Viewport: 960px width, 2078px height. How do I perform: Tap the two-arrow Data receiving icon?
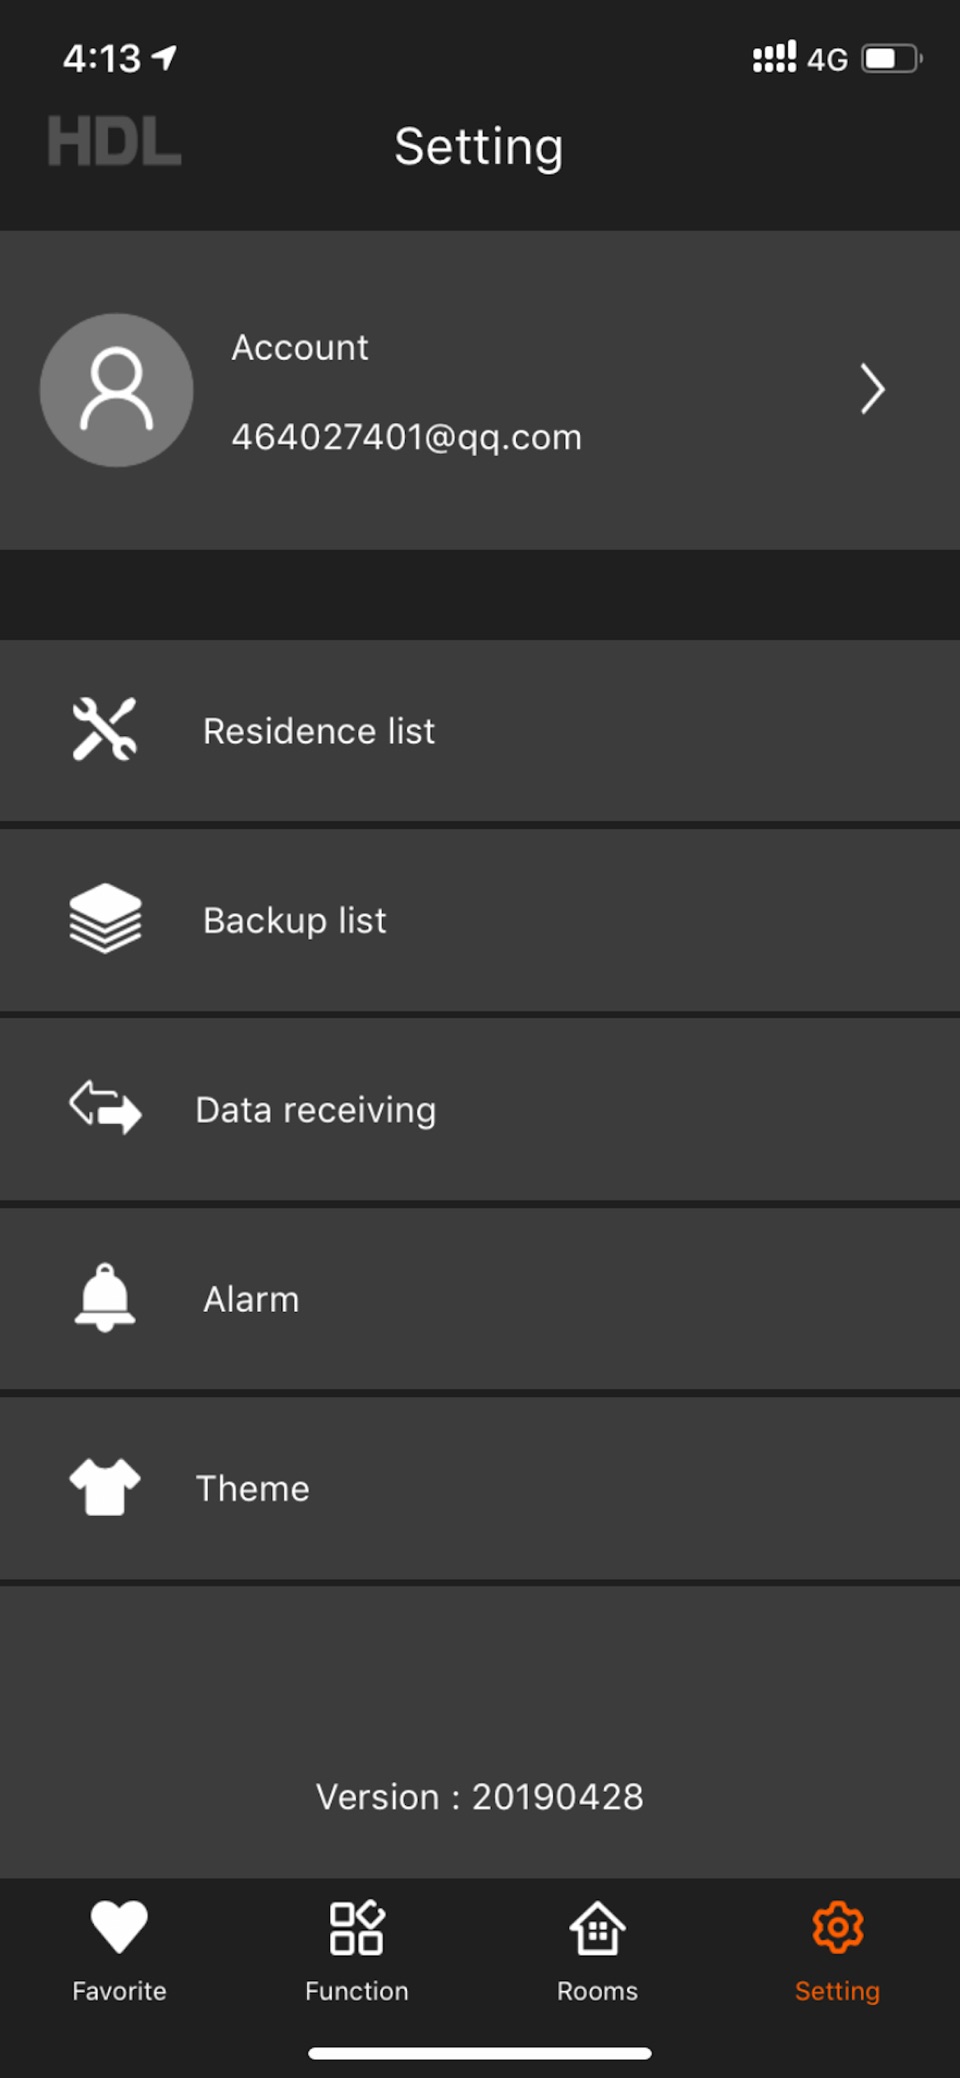tap(105, 1107)
